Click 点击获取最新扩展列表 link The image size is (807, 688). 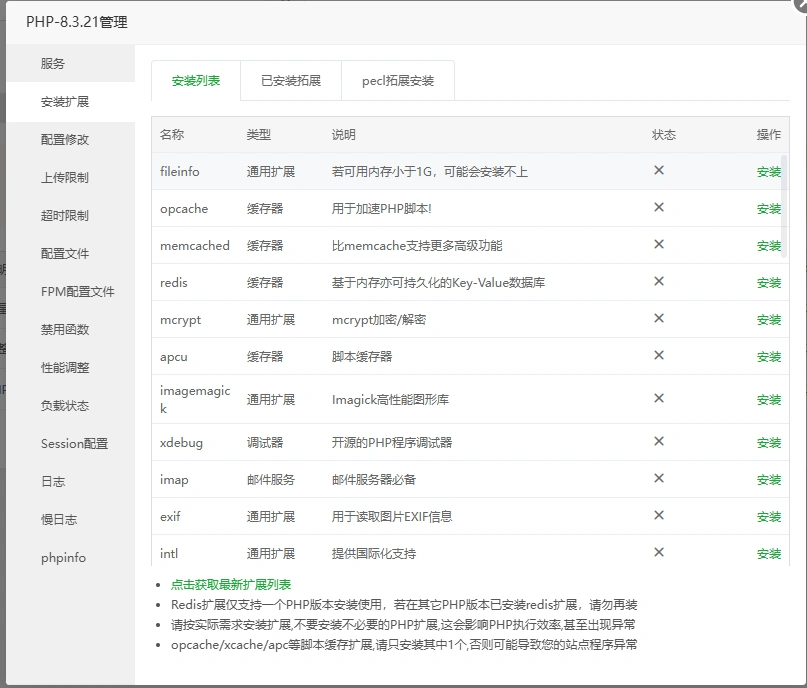pos(231,585)
